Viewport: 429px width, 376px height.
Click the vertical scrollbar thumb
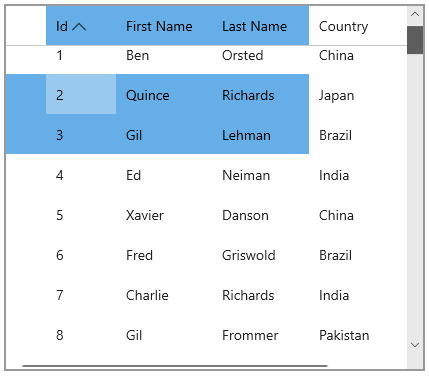coord(415,40)
